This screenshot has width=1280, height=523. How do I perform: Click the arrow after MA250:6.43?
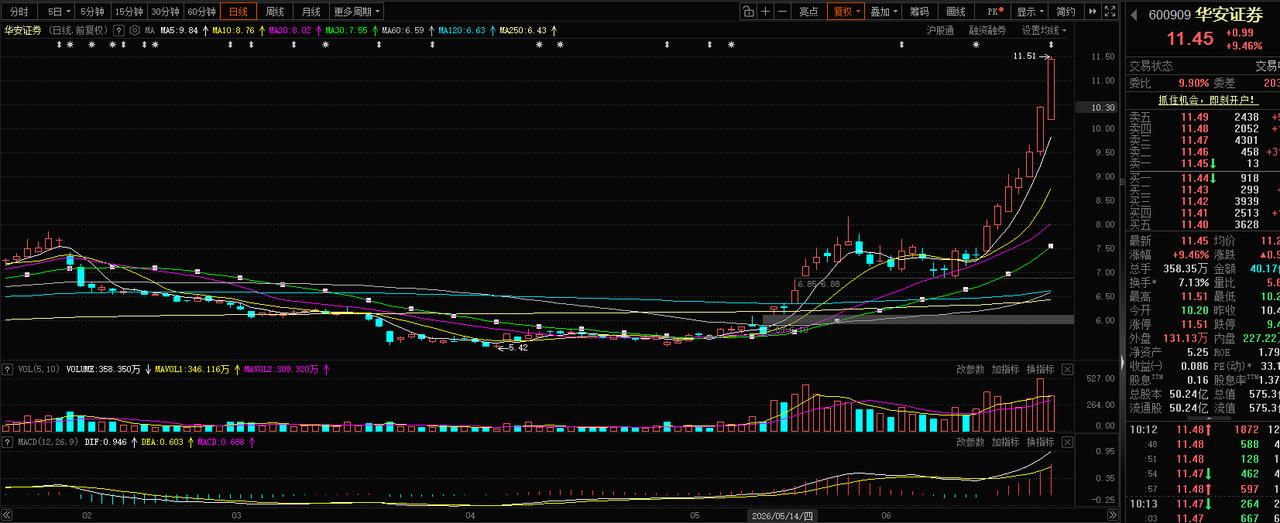tap(554, 30)
